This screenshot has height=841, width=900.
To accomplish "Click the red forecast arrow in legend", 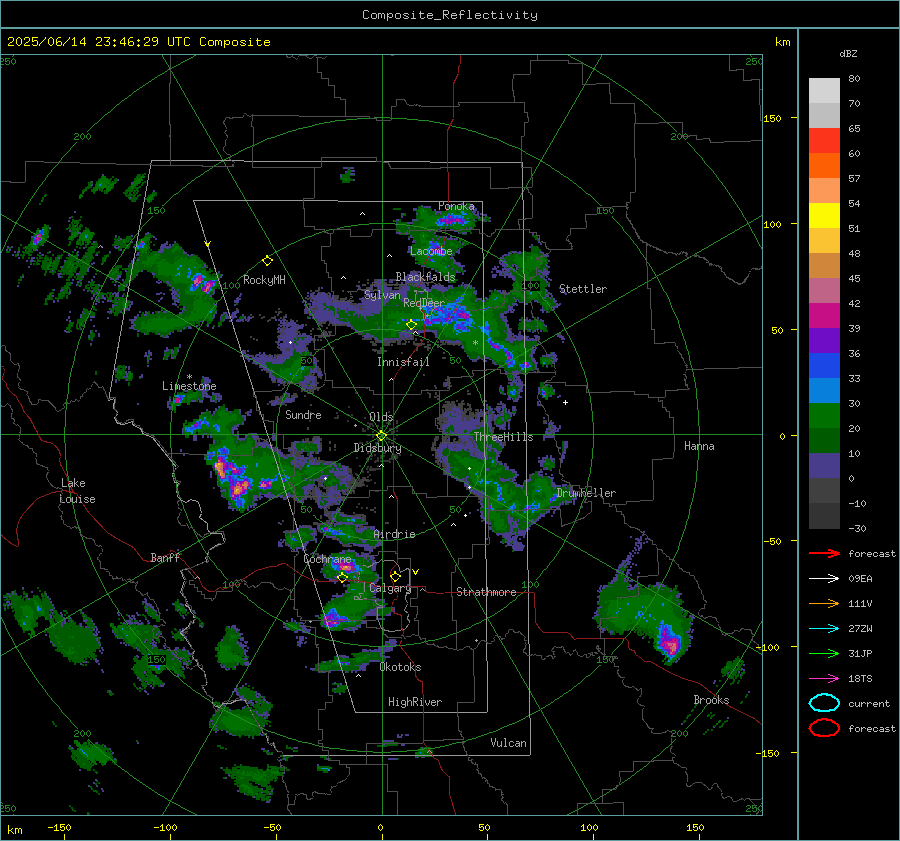I will (824, 553).
